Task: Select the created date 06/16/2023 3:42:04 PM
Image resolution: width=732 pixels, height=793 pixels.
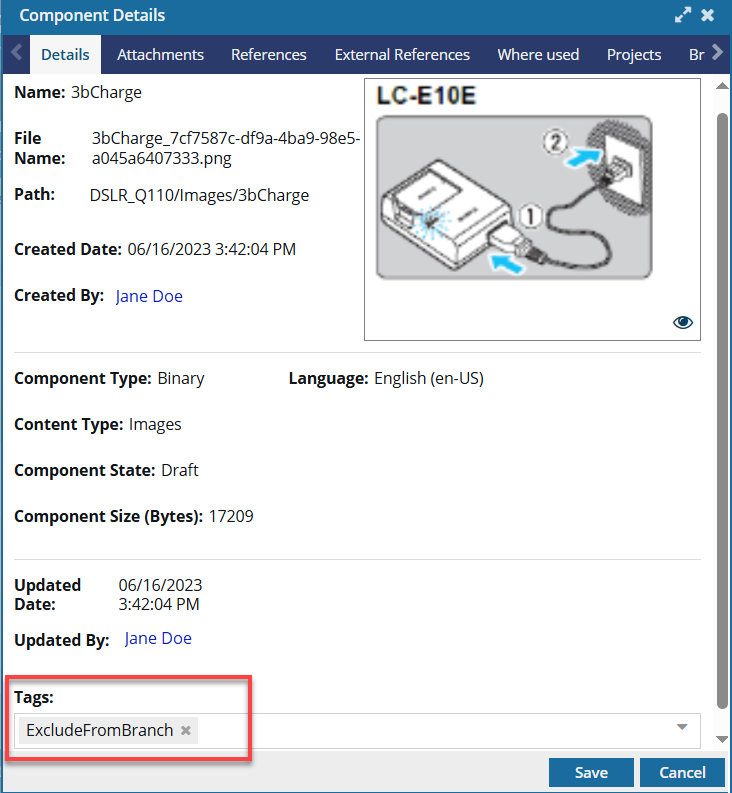Action: point(211,249)
